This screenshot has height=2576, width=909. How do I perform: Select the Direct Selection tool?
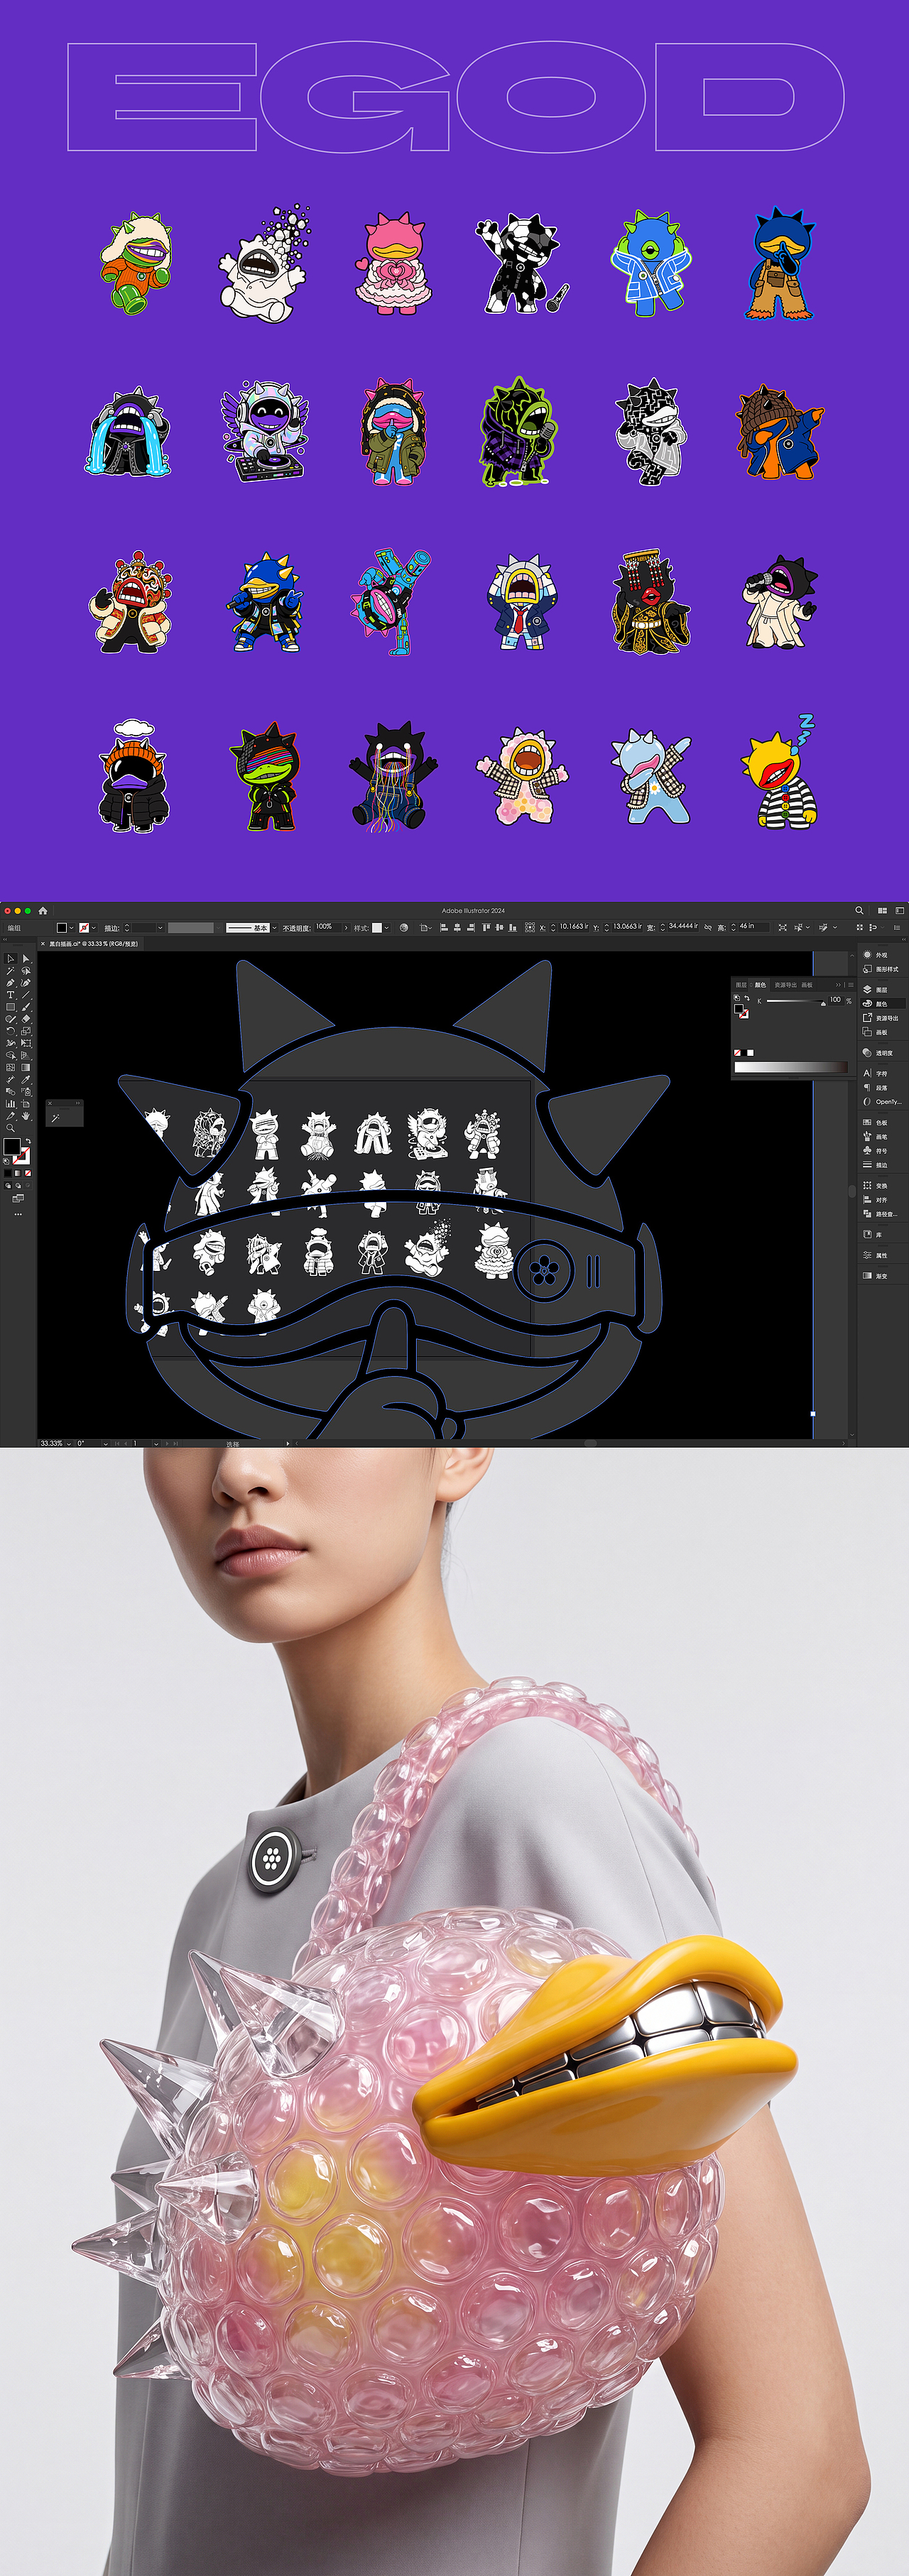tap(26, 959)
